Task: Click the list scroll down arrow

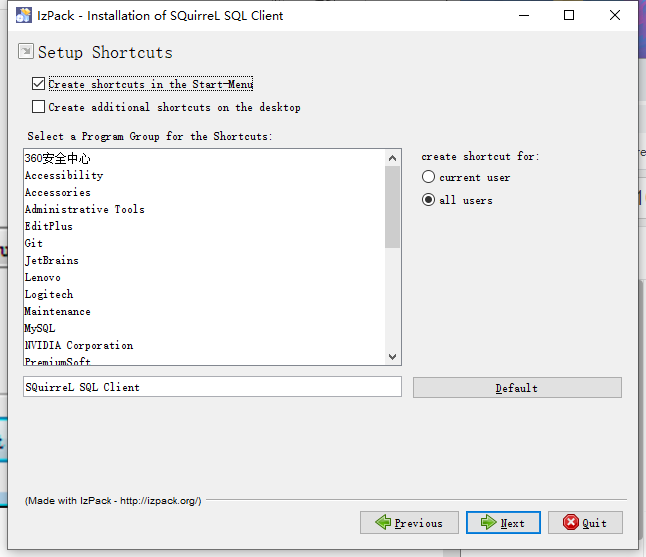Action: [393, 356]
